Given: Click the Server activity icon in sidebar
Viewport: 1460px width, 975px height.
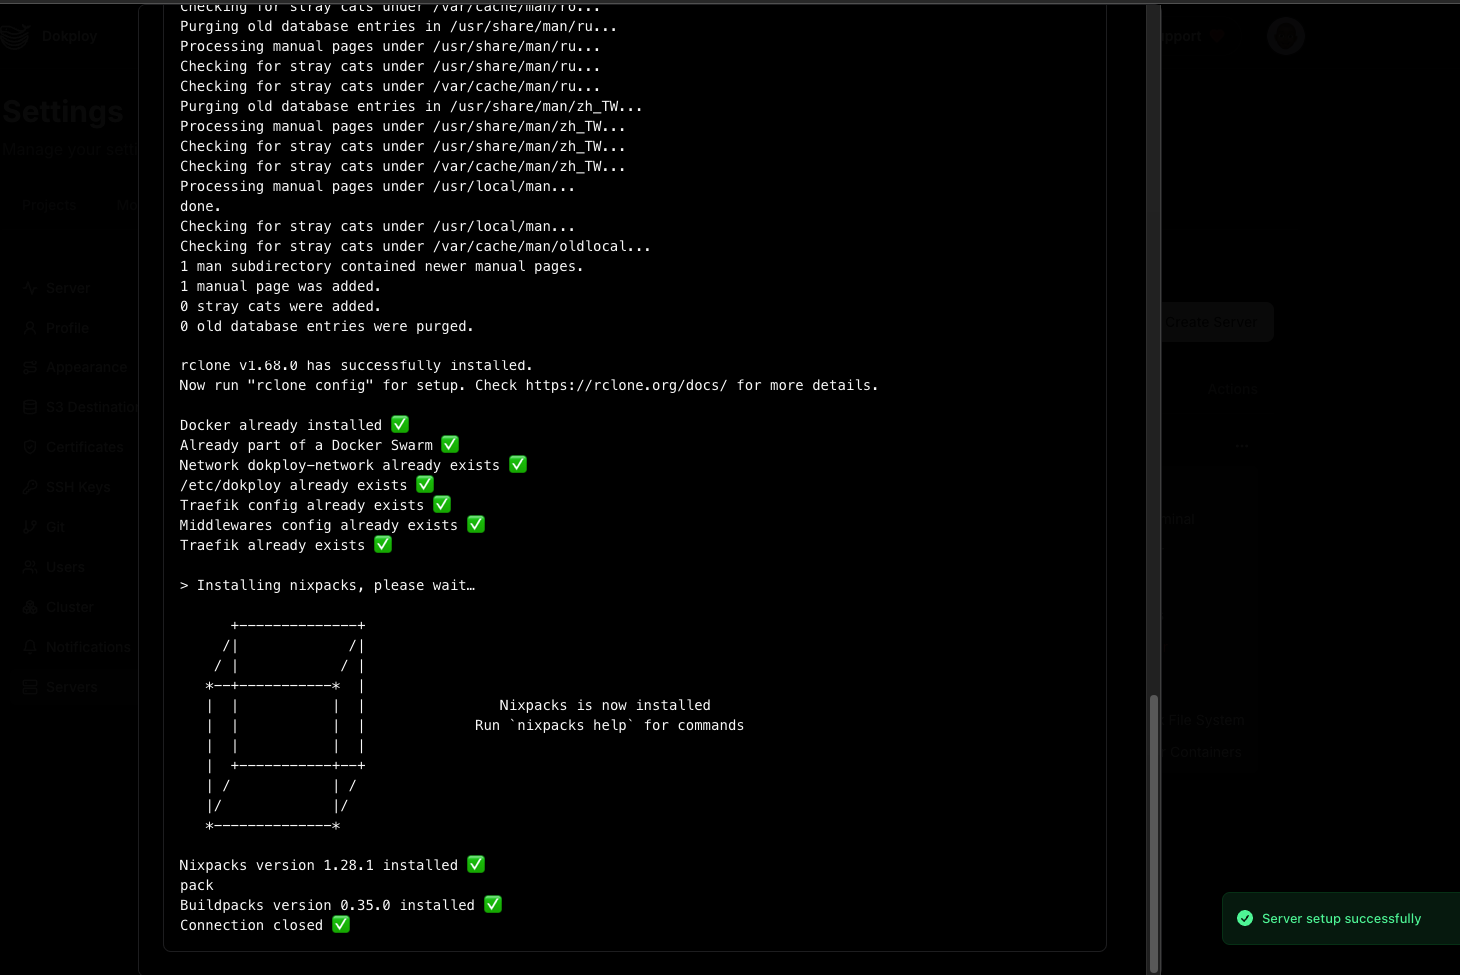Looking at the screenshot, I should click(30, 288).
